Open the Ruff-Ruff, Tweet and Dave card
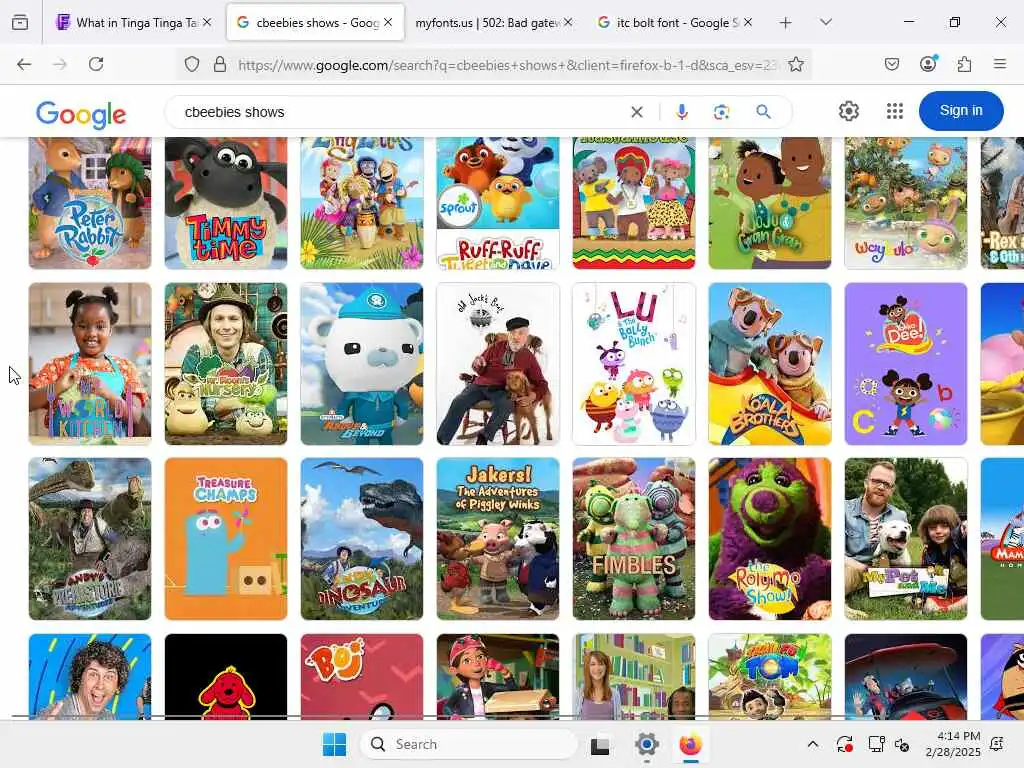 (x=498, y=203)
